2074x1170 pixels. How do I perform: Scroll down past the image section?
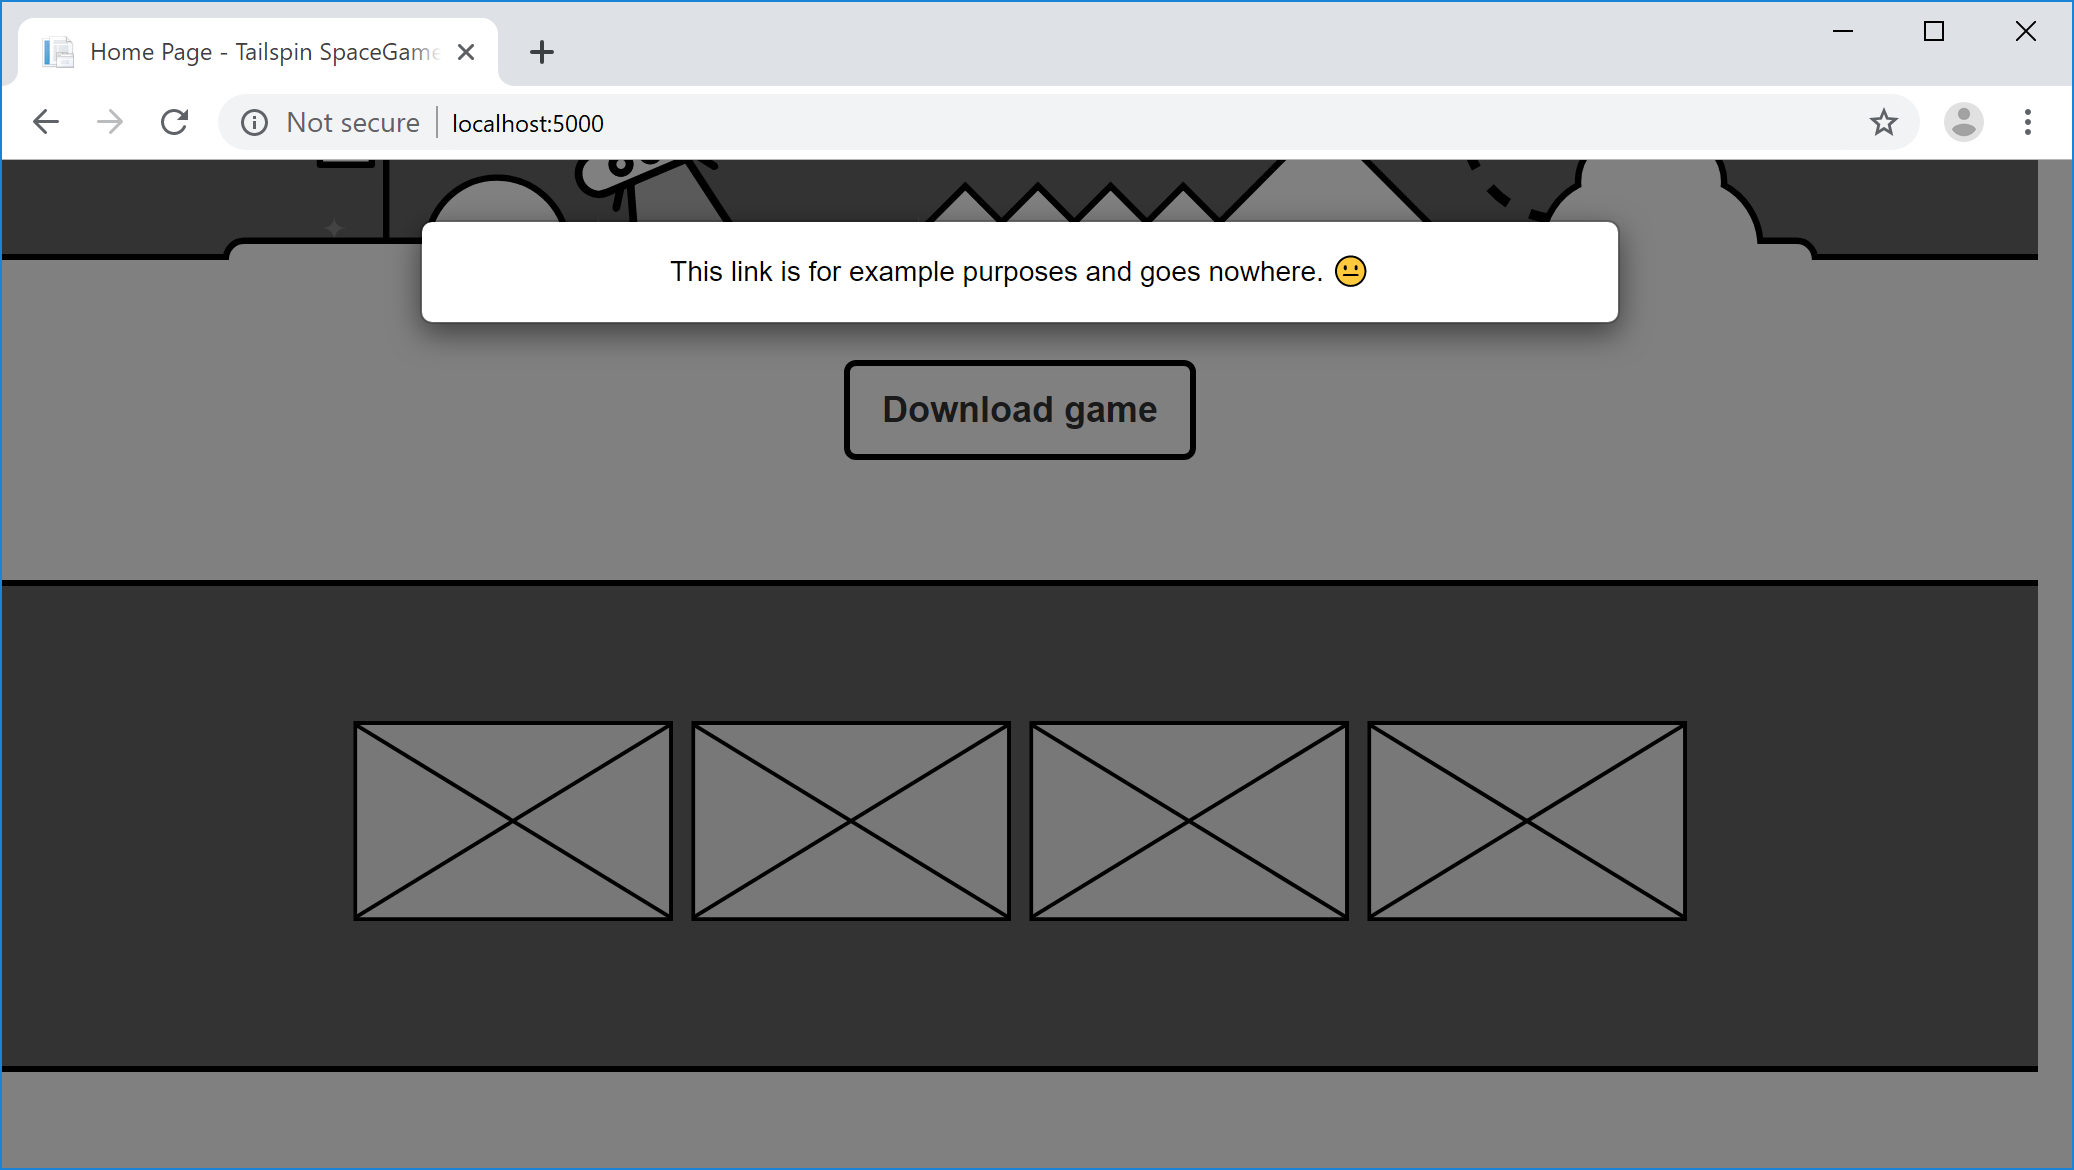pos(1037,1112)
